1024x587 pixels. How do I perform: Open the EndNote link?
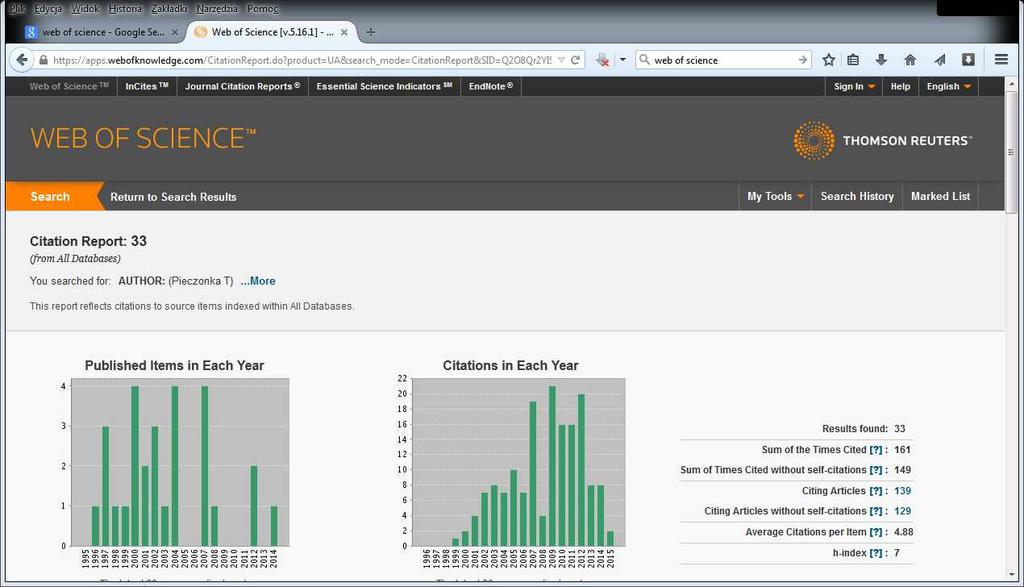tap(490, 86)
